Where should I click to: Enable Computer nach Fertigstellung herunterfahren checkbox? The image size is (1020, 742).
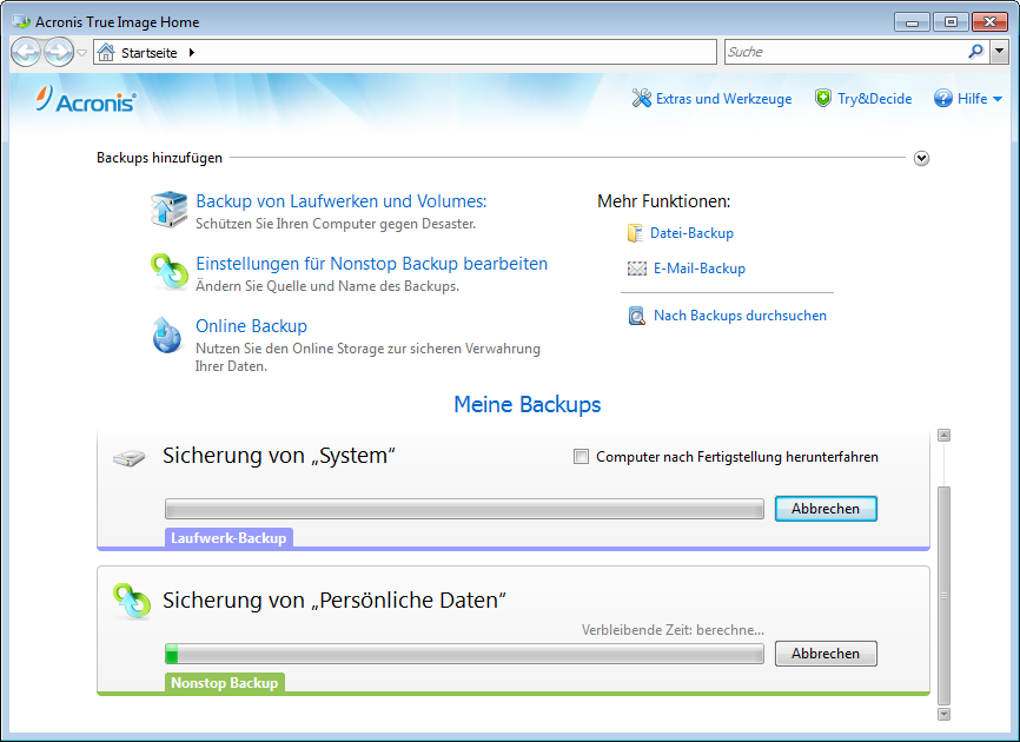click(581, 457)
